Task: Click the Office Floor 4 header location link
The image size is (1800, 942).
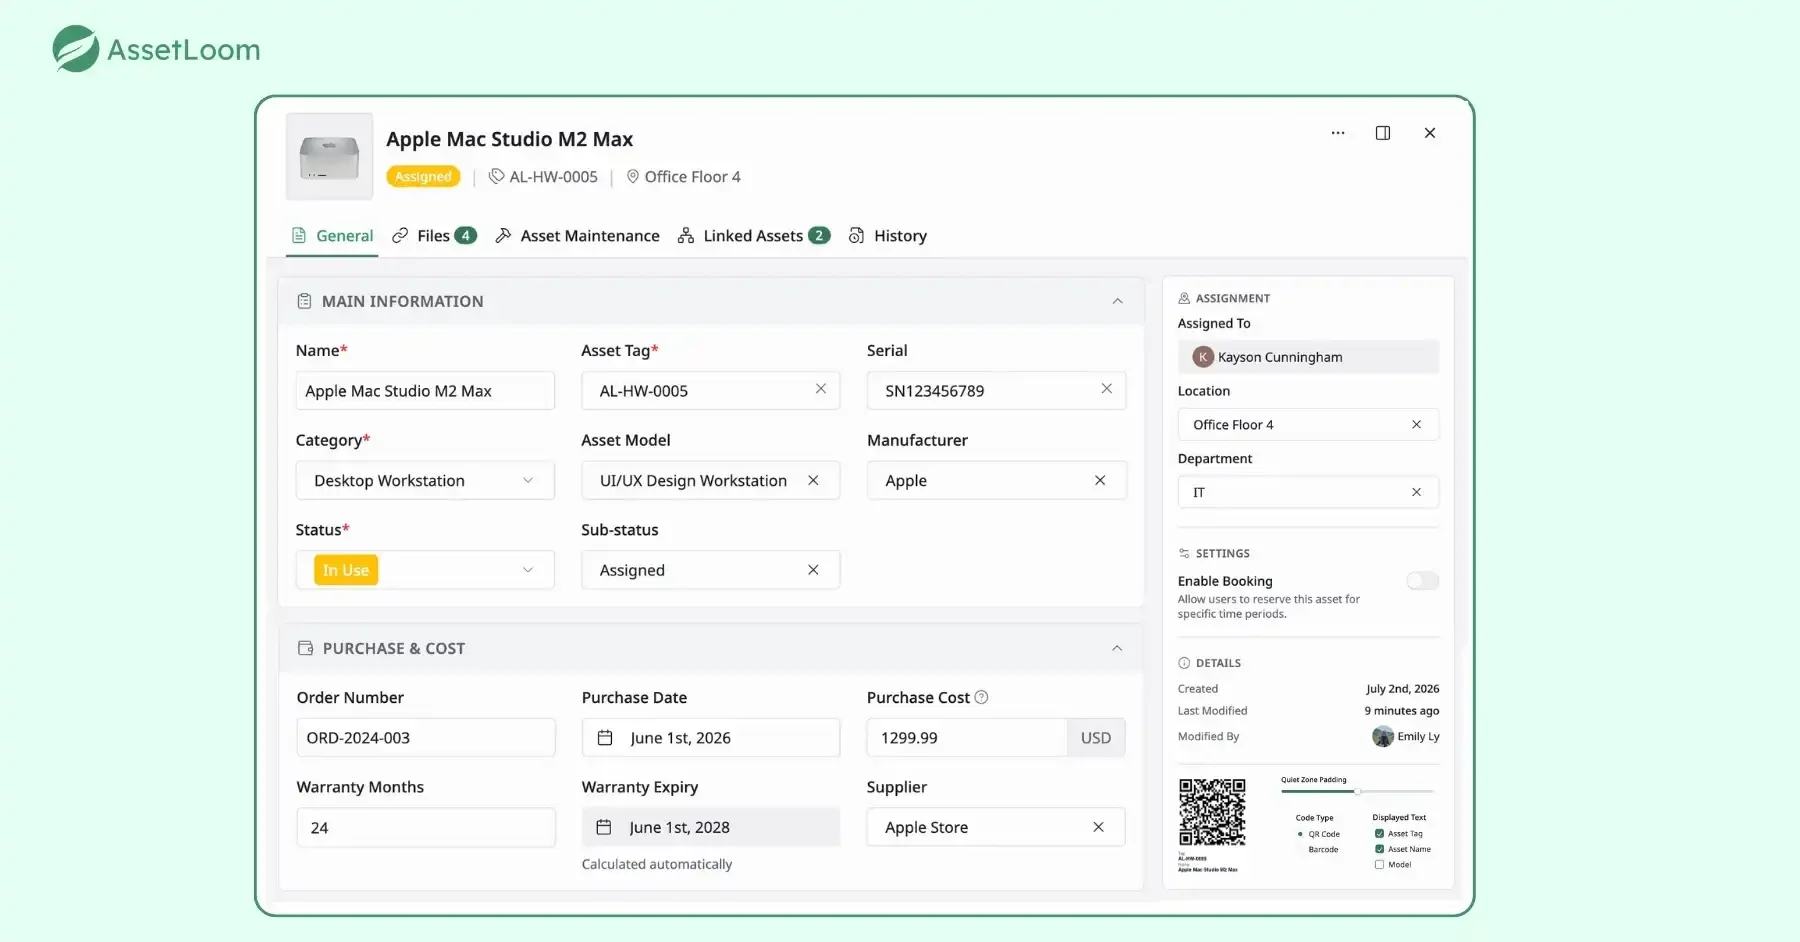Action: (x=683, y=177)
